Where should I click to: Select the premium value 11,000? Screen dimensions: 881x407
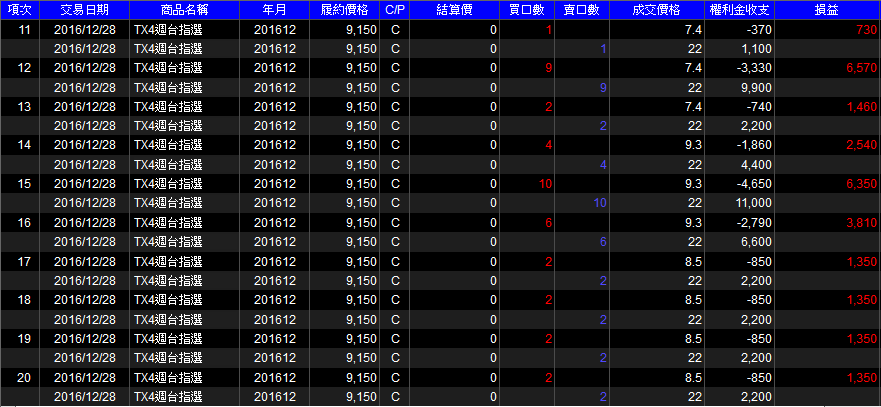755,203
